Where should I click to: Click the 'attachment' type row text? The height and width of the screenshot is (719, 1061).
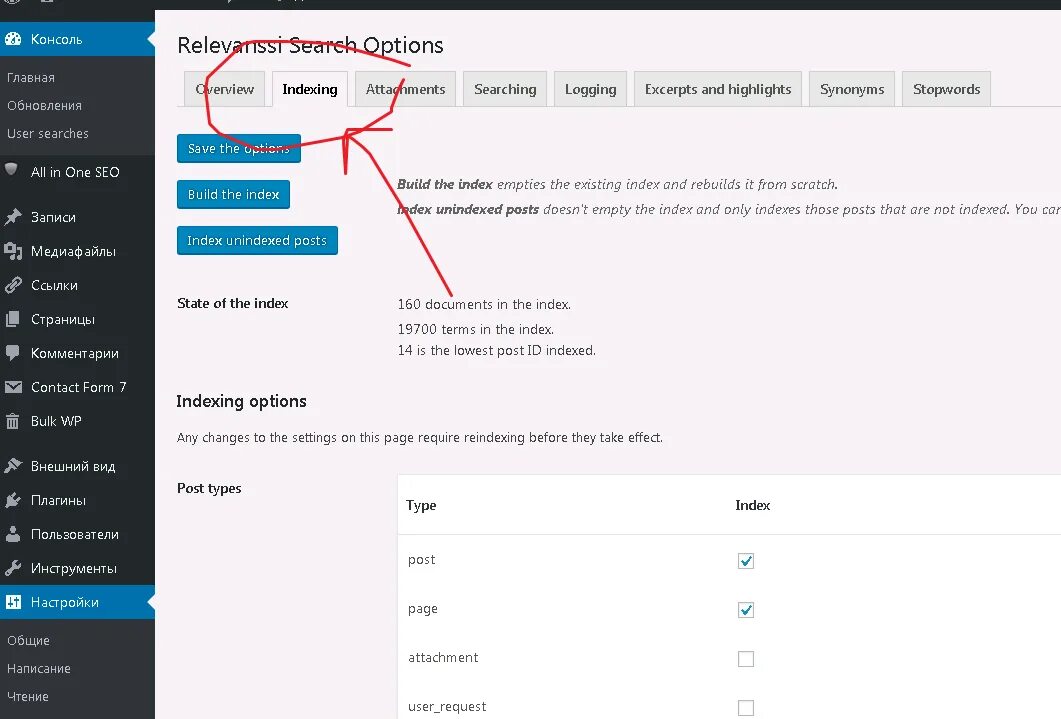point(443,657)
